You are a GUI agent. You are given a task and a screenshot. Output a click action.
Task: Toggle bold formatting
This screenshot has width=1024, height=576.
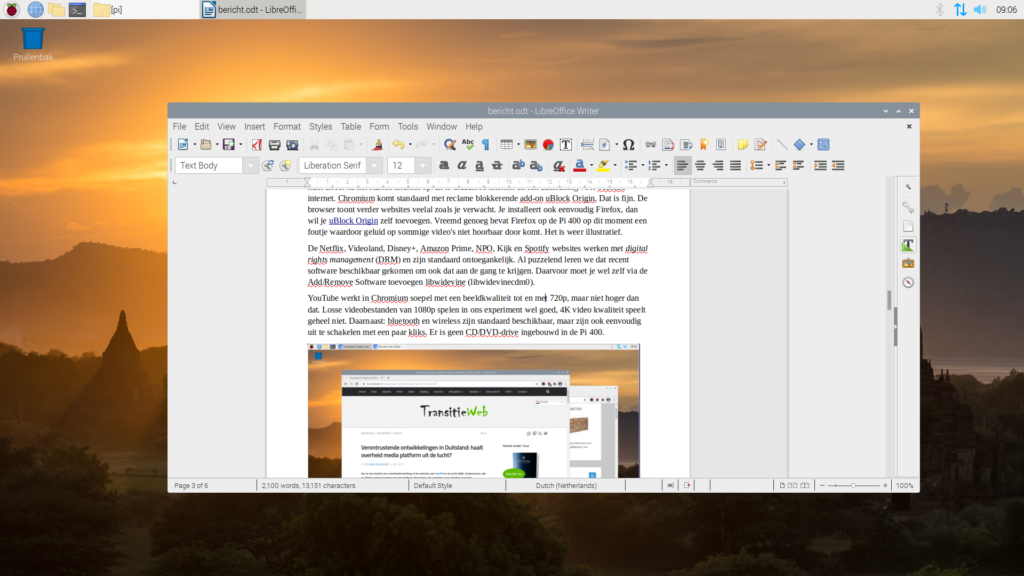pyautogui.click(x=444, y=165)
